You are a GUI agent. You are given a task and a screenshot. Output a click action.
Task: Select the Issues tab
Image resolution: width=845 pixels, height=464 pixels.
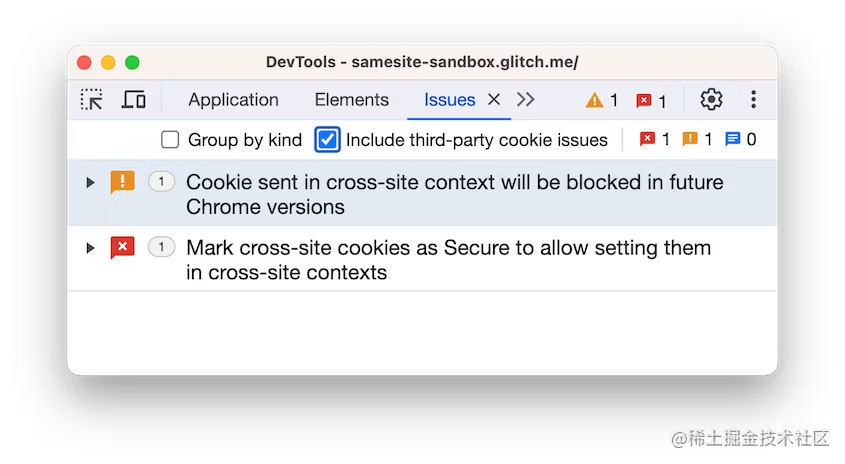[x=449, y=100]
